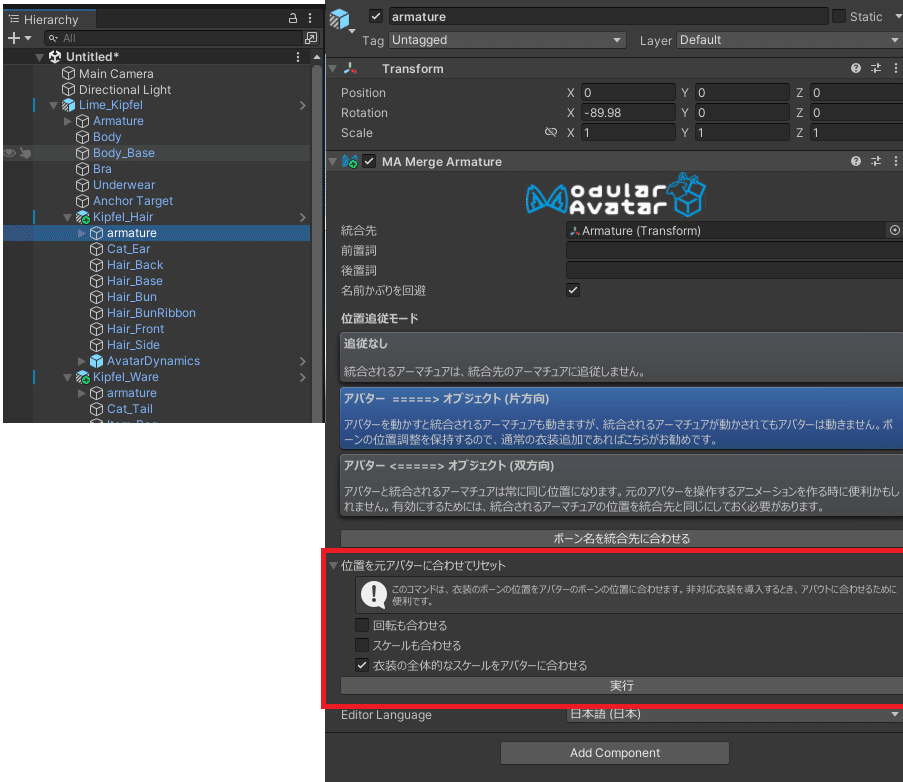
Task: Open the Transform component help icon
Action: coord(855,68)
